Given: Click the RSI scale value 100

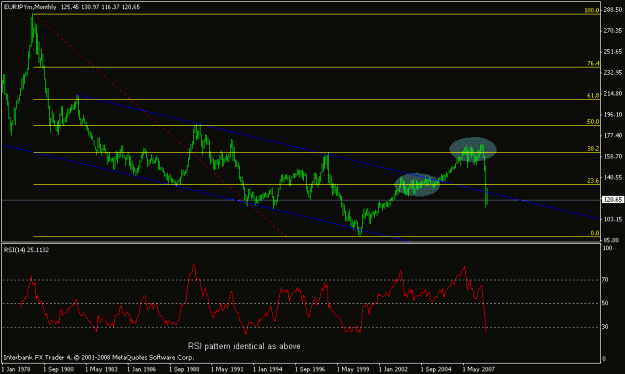Looking at the screenshot, I should tap(607, 248).
